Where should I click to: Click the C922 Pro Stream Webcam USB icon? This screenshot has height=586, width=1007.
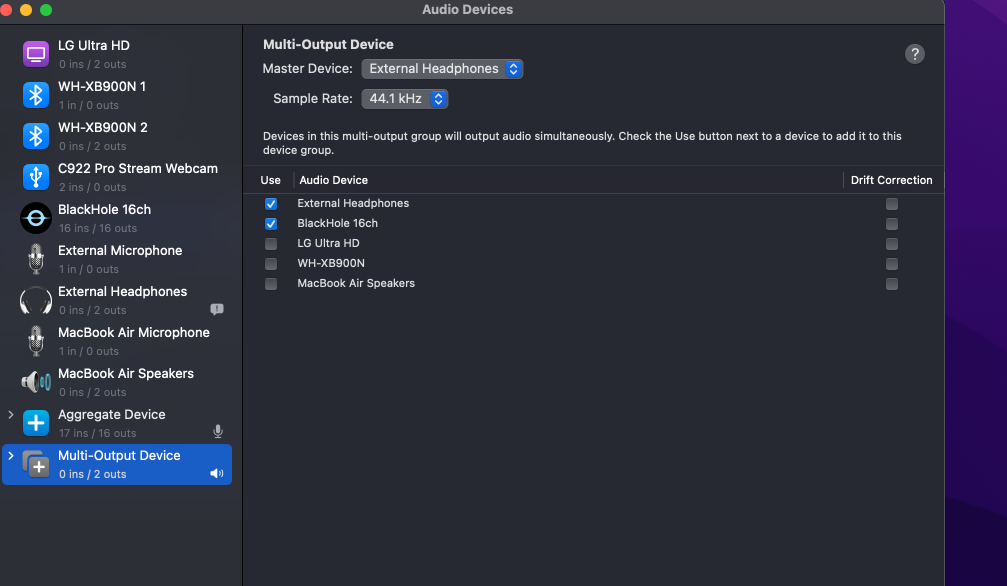[x=36, y=177]
